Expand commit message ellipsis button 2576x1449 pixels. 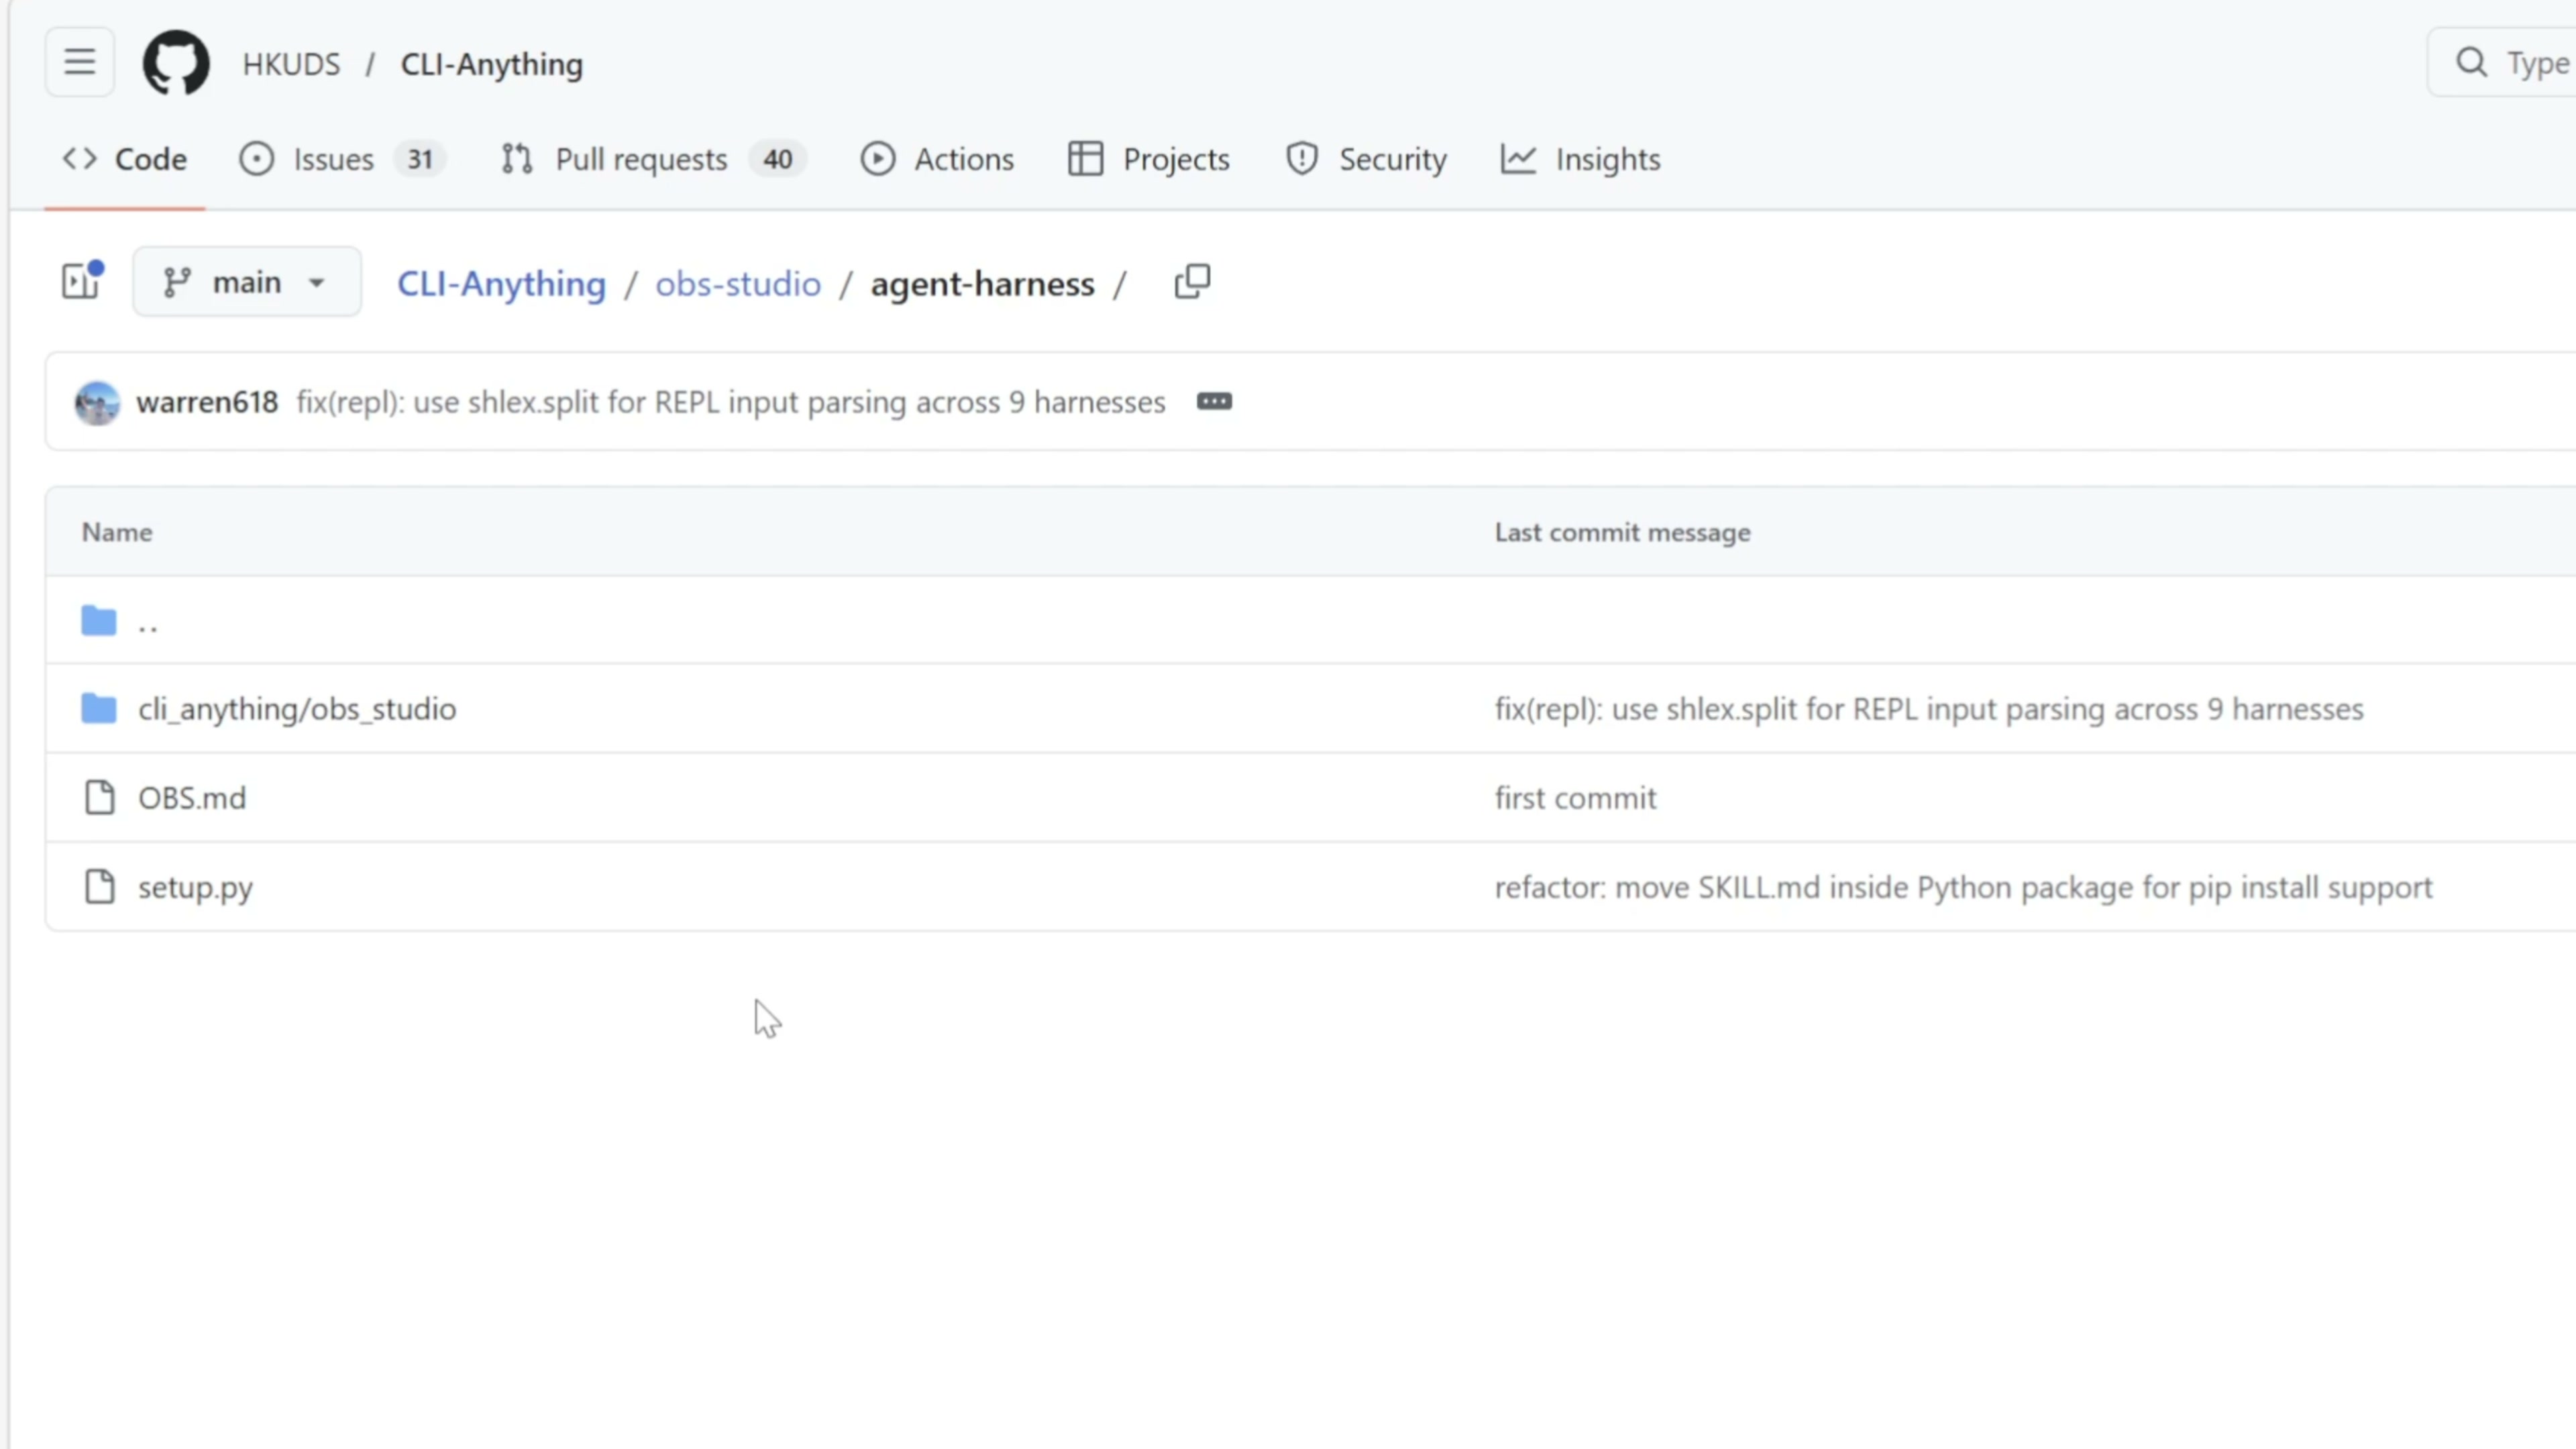(x=1214, y=402)
